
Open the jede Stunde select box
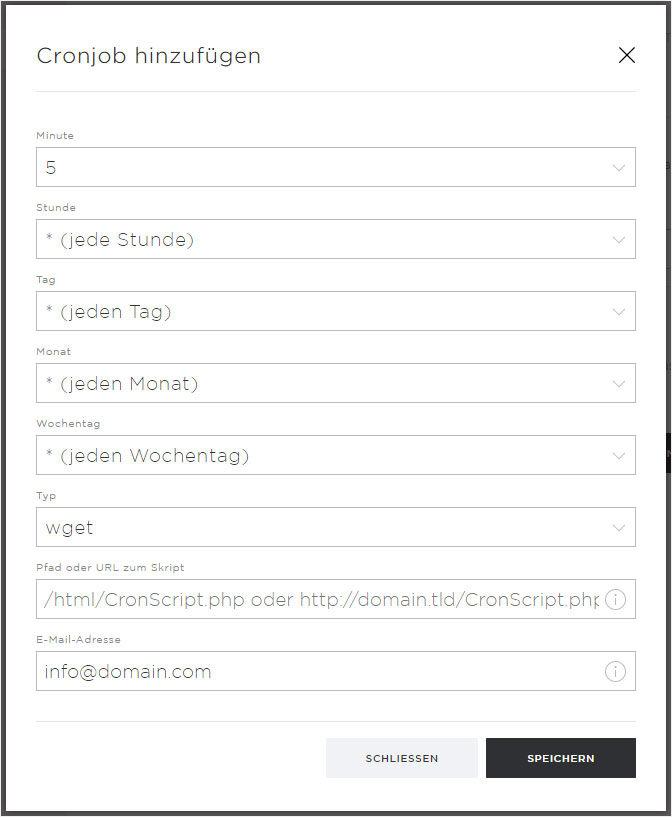pyautogui.click(x=335, y=239)
